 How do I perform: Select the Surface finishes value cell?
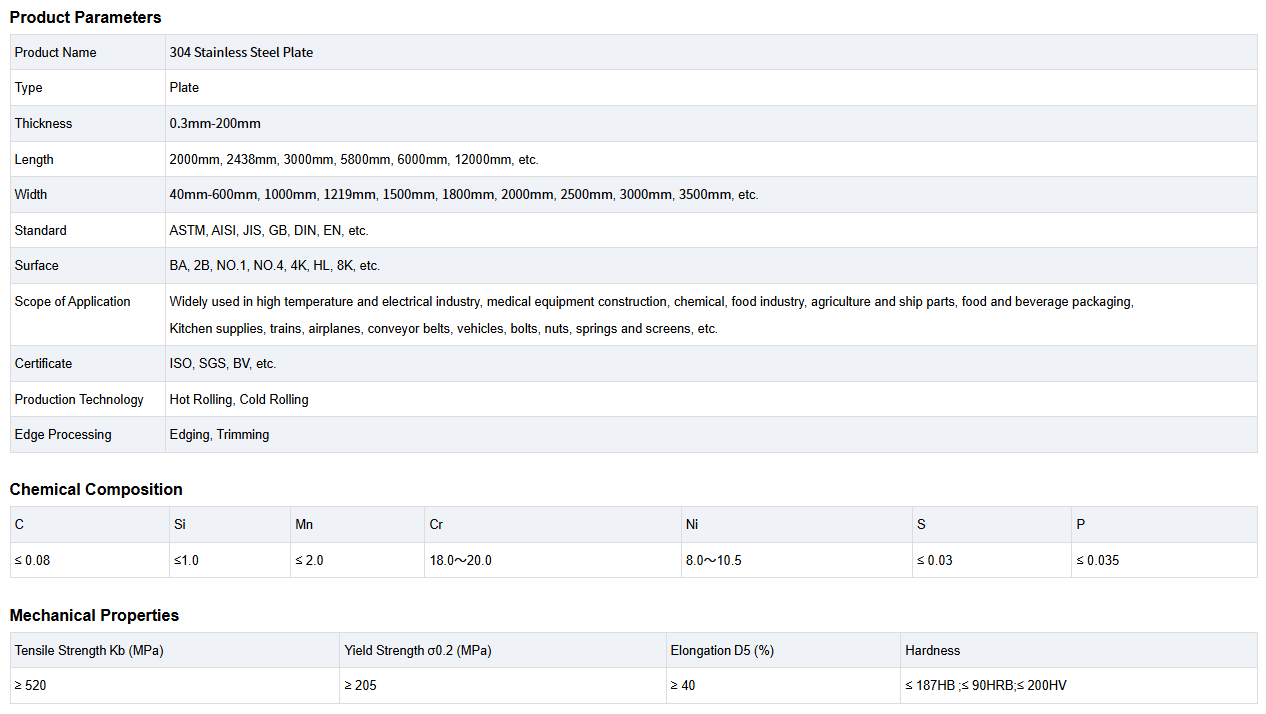[x=275, y=265]
